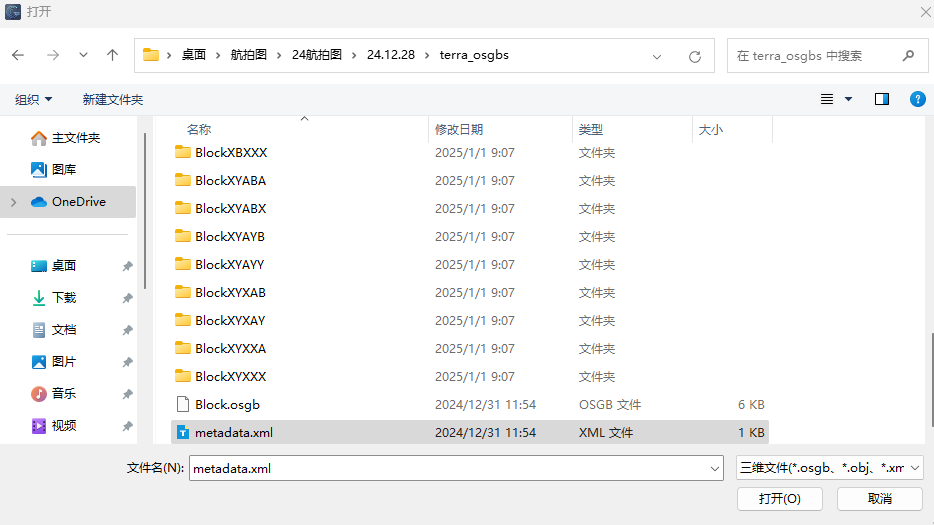Open the file type filter dropdown
The height and width of the screenshot is (525, 934).
coord(828,468)
